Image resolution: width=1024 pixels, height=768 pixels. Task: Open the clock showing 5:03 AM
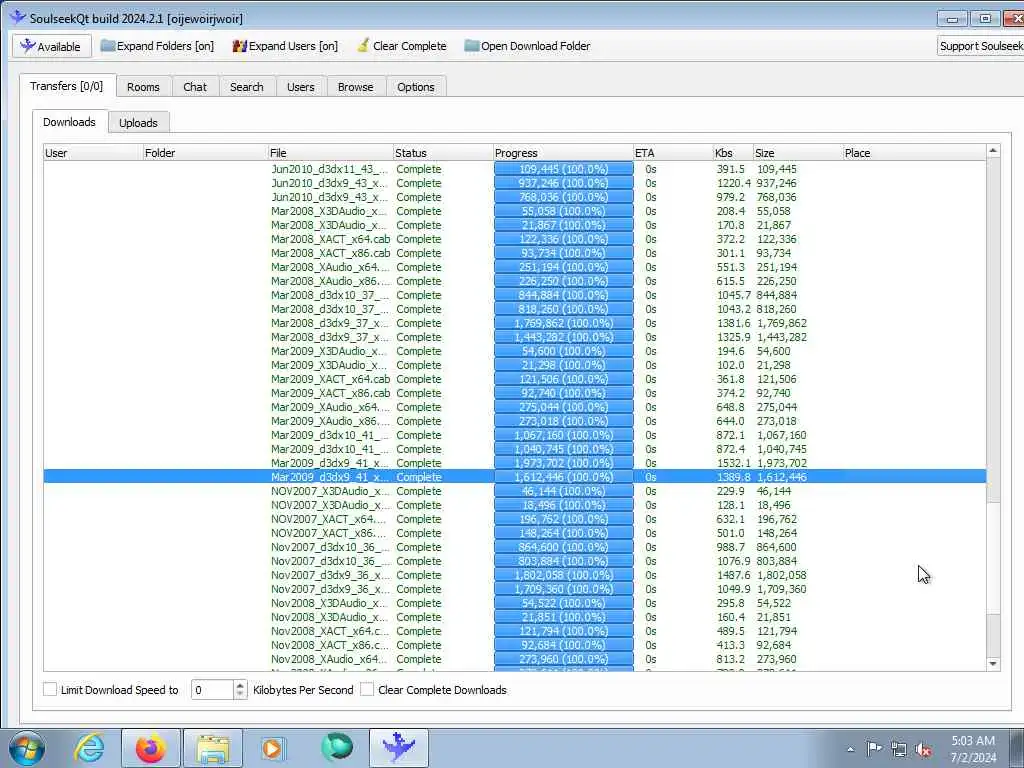[x=973, y=749]
